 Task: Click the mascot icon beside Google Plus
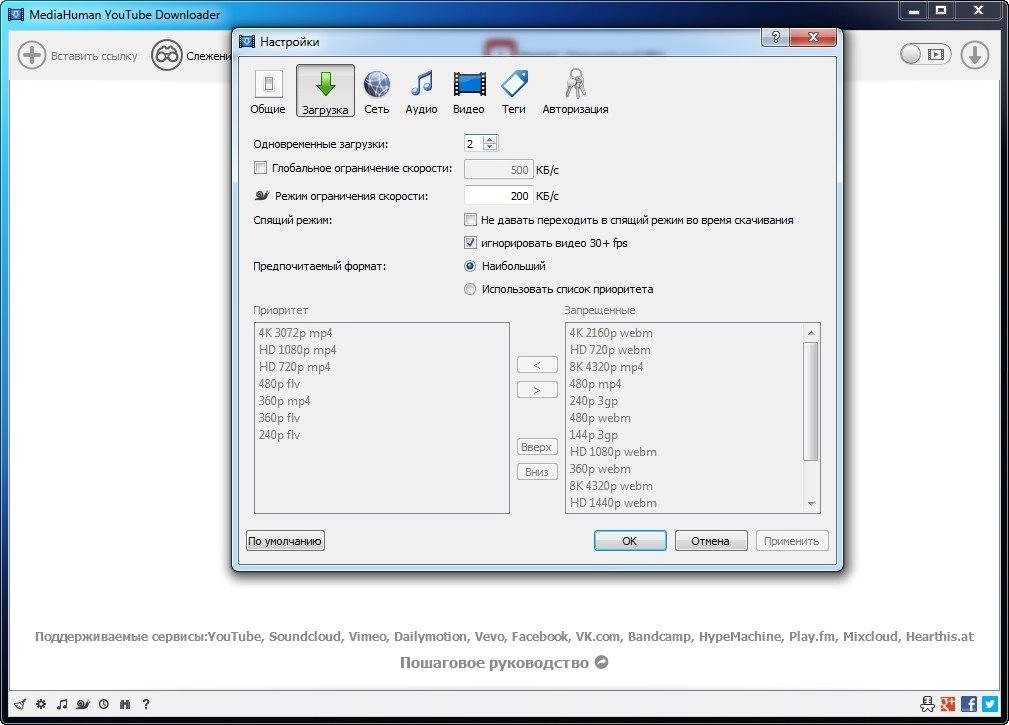927,704
